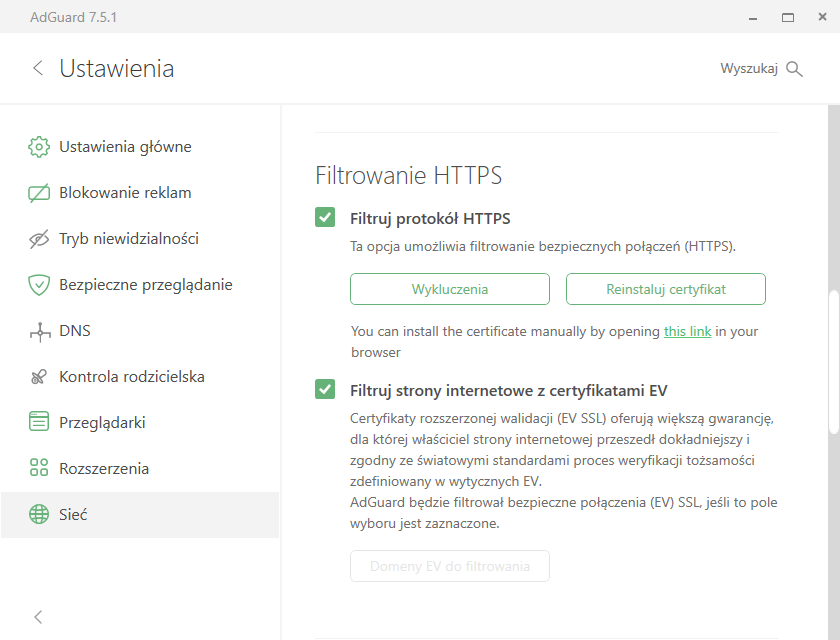Click the Kontrola rodzicielska scissors icon
This screenshot has width=840, height=640.
(x=39, y=377)
